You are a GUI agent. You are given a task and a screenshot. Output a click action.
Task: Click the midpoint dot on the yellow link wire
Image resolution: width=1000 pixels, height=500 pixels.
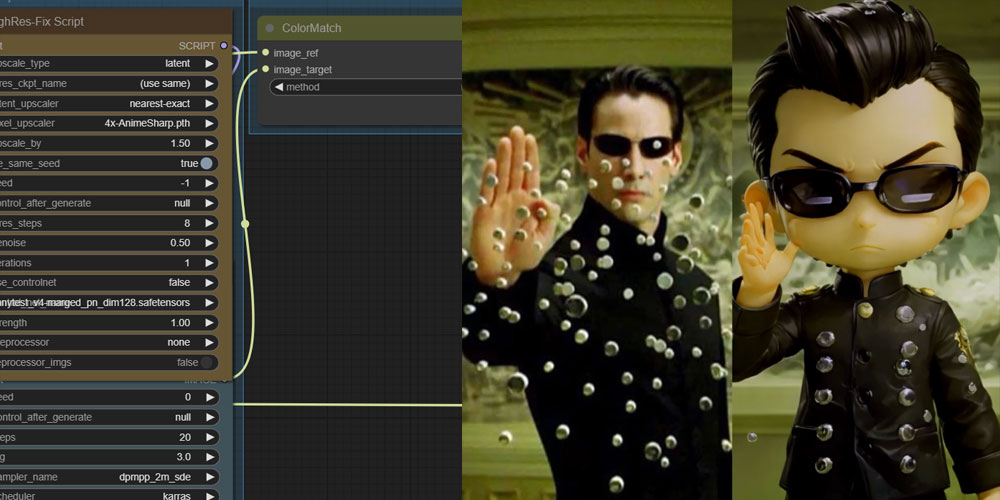pos(245,224)
